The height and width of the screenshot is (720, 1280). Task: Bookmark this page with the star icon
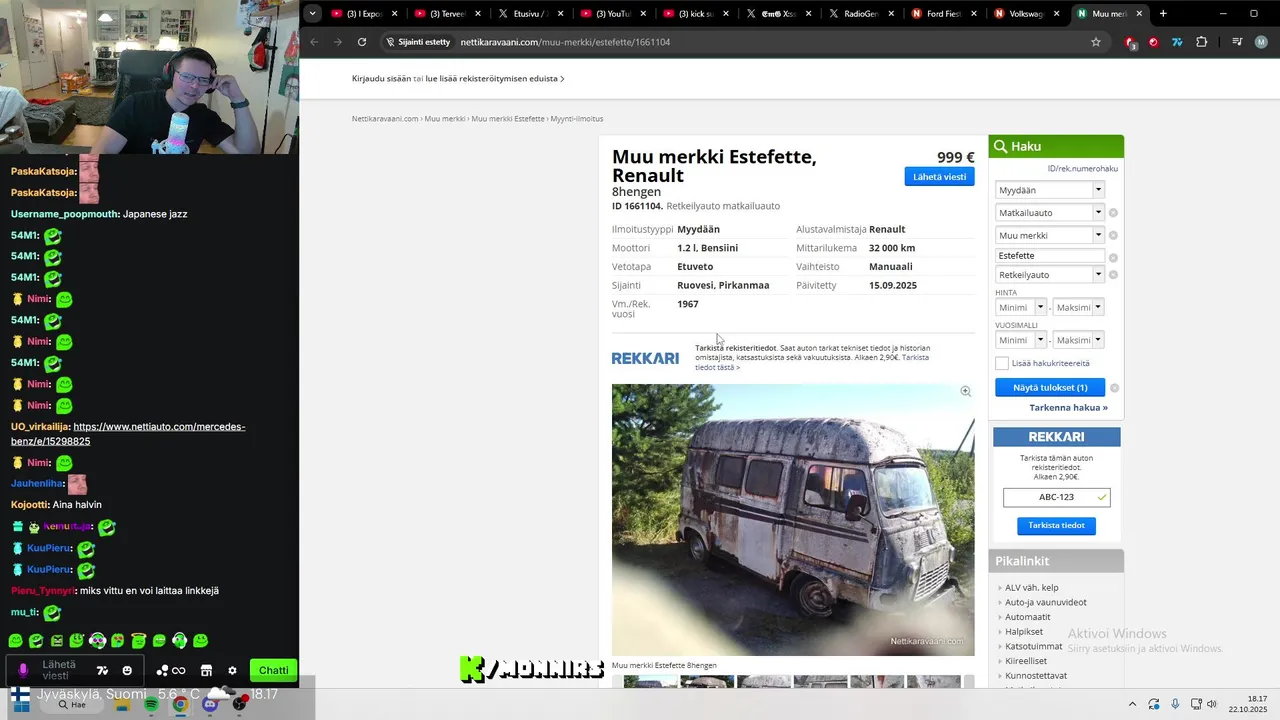pyautogui.click(x=1096, y=42)
